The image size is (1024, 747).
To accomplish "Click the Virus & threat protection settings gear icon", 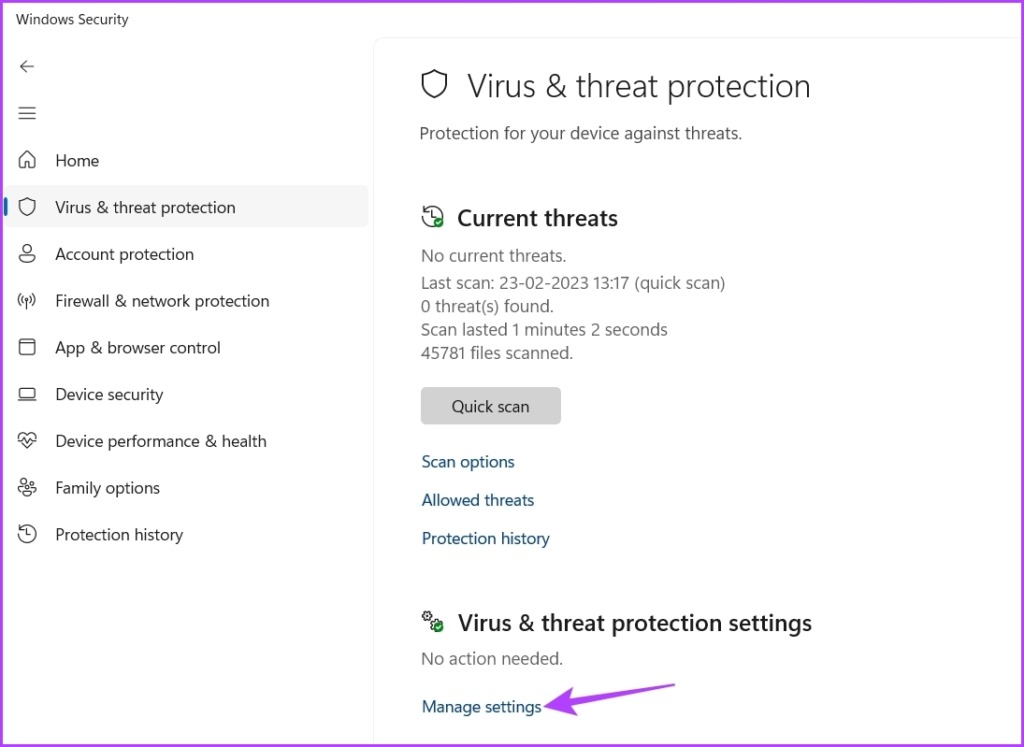I will [431, 621].
